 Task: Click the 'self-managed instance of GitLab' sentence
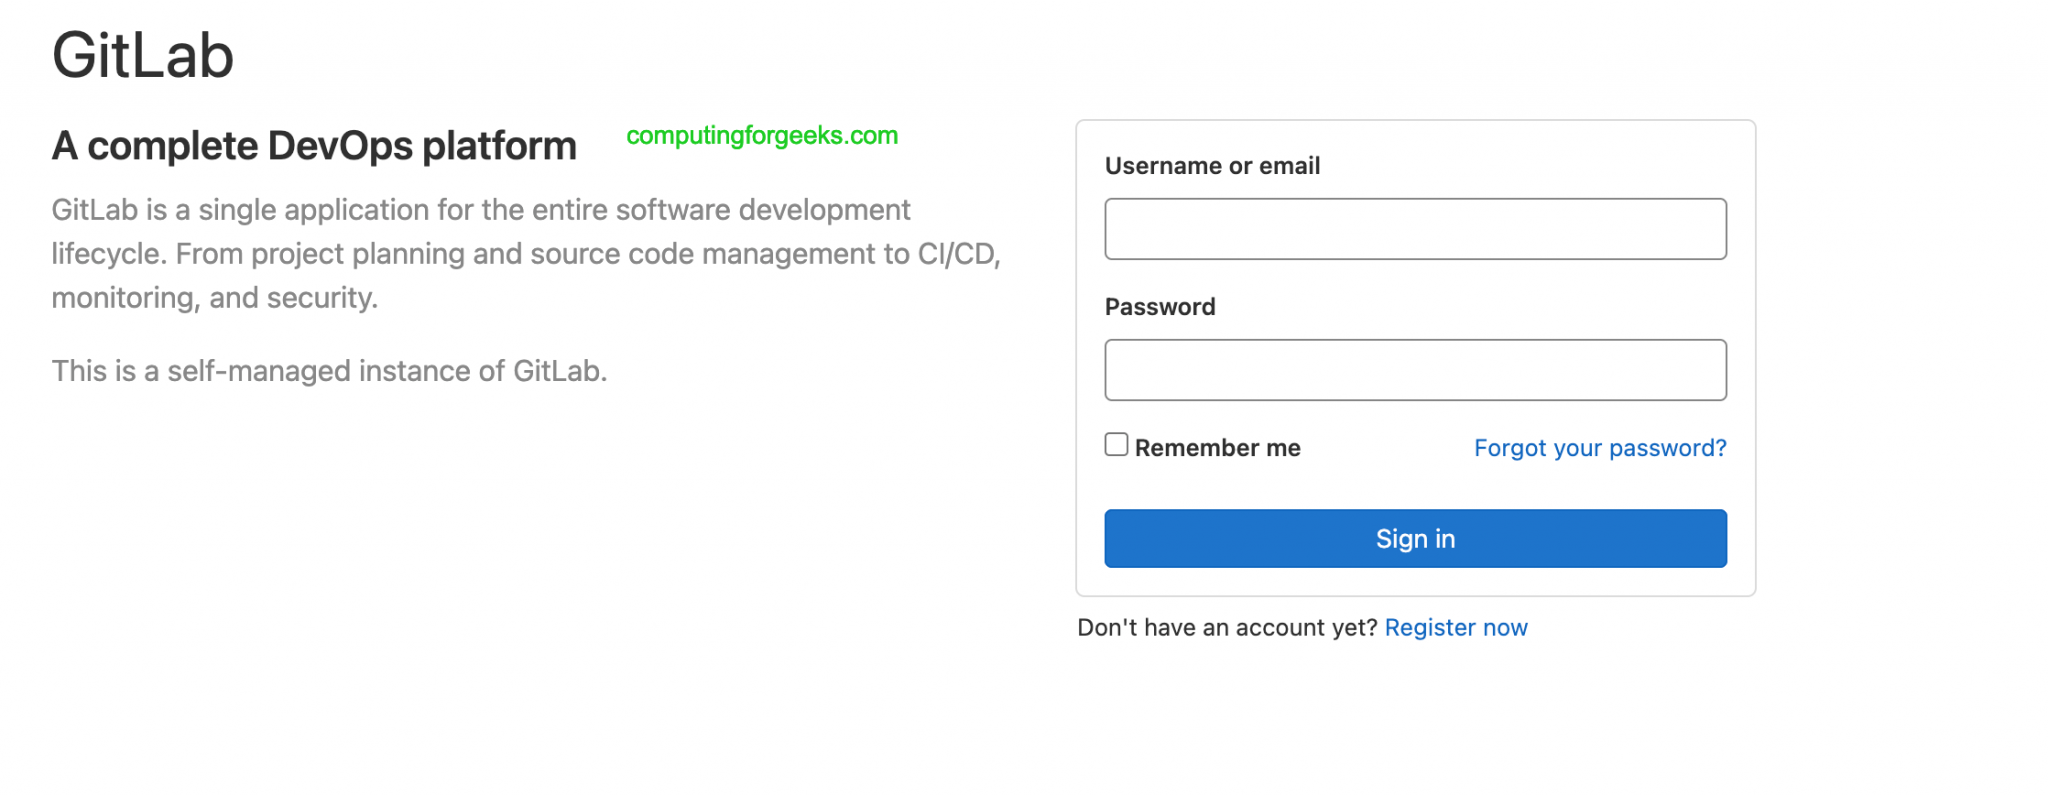tap(329, 371)
